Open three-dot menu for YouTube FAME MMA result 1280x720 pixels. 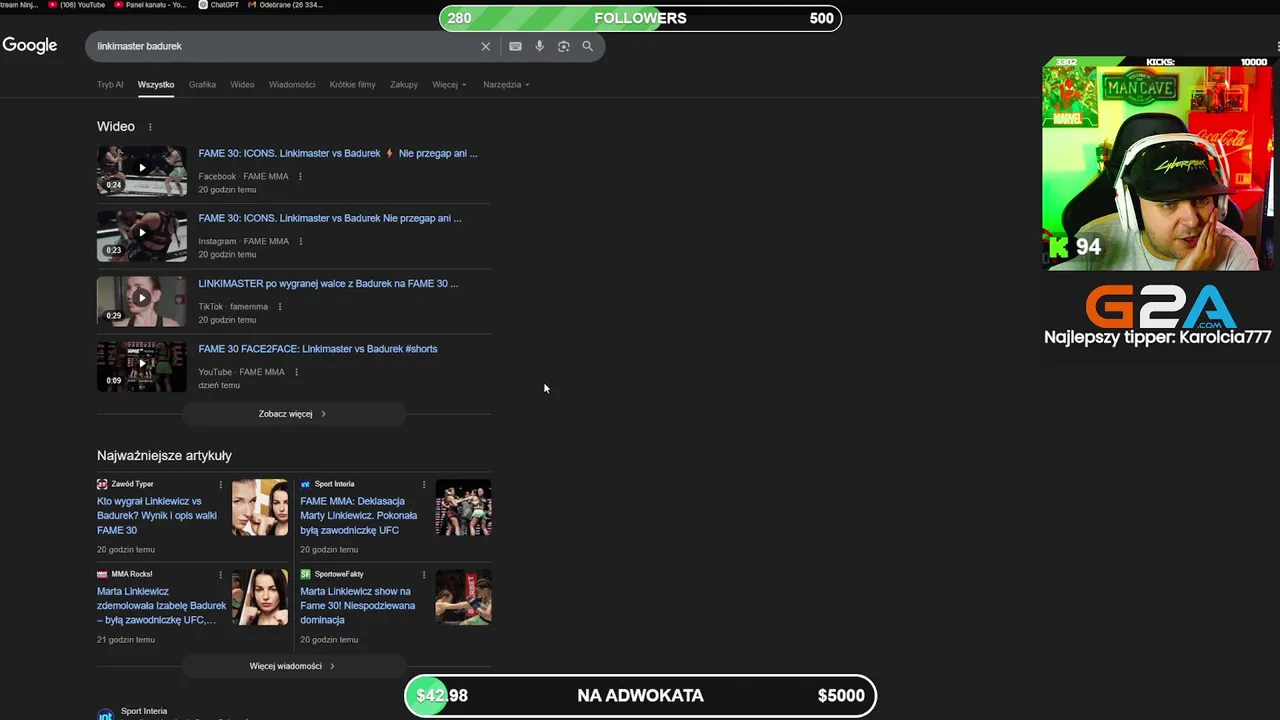click(x=296, y=372)
